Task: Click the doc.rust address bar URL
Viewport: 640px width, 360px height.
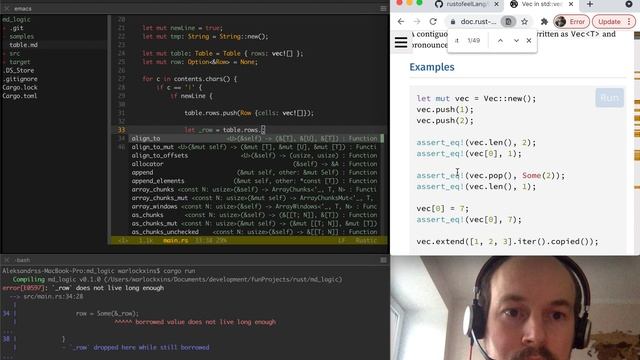Action: pos(478,22)
